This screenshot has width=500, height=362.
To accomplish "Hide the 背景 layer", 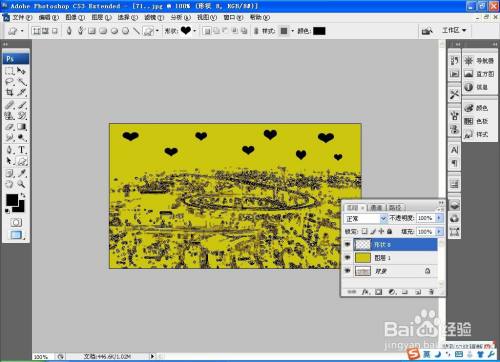I will click(348, 271).
